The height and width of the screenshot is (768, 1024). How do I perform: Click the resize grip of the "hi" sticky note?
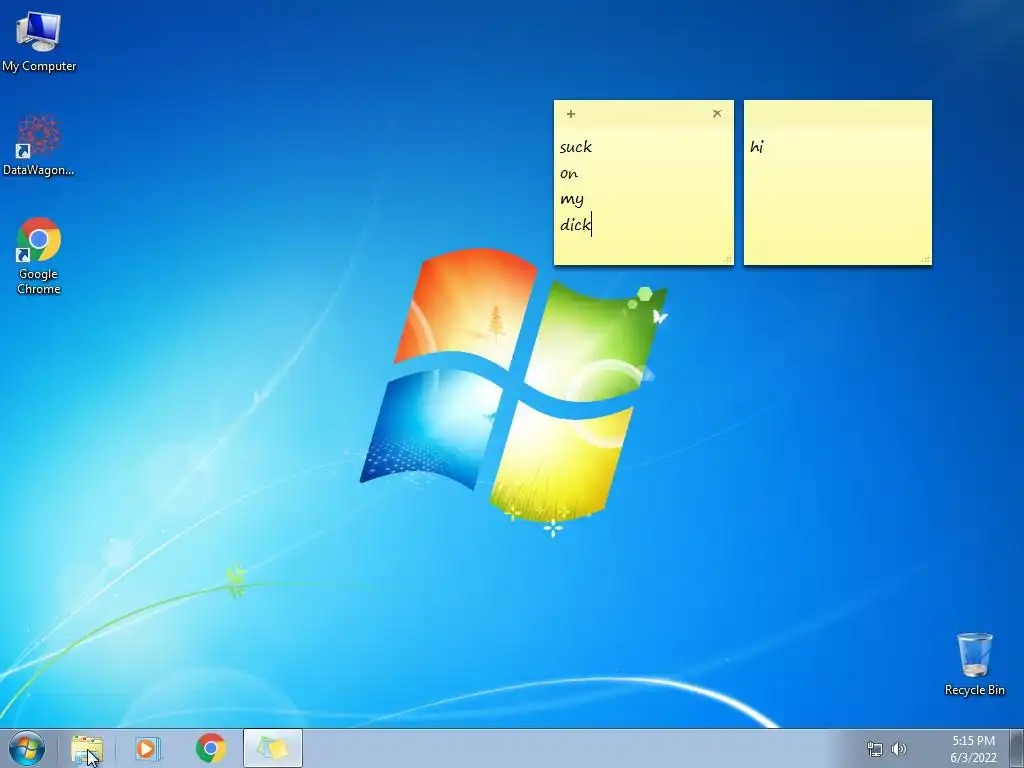point(925,259)
